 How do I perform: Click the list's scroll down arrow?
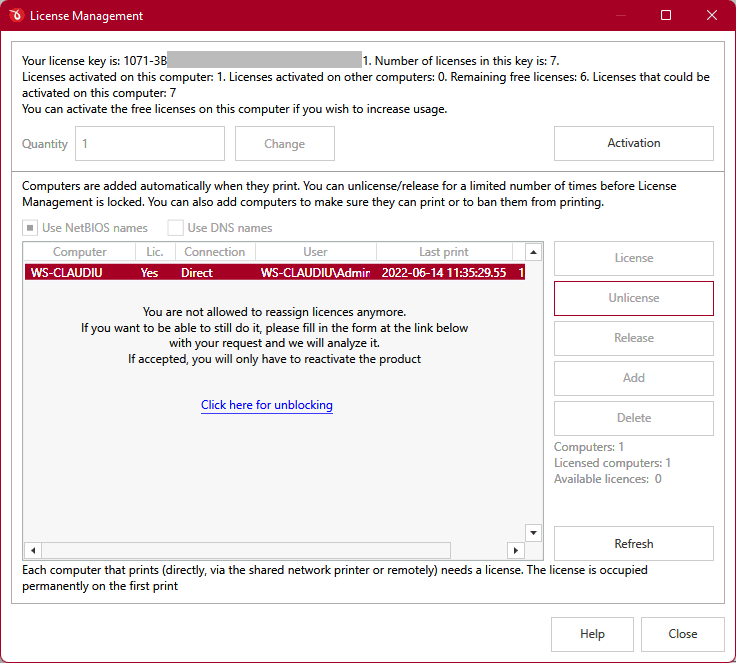tap(533, 533)
